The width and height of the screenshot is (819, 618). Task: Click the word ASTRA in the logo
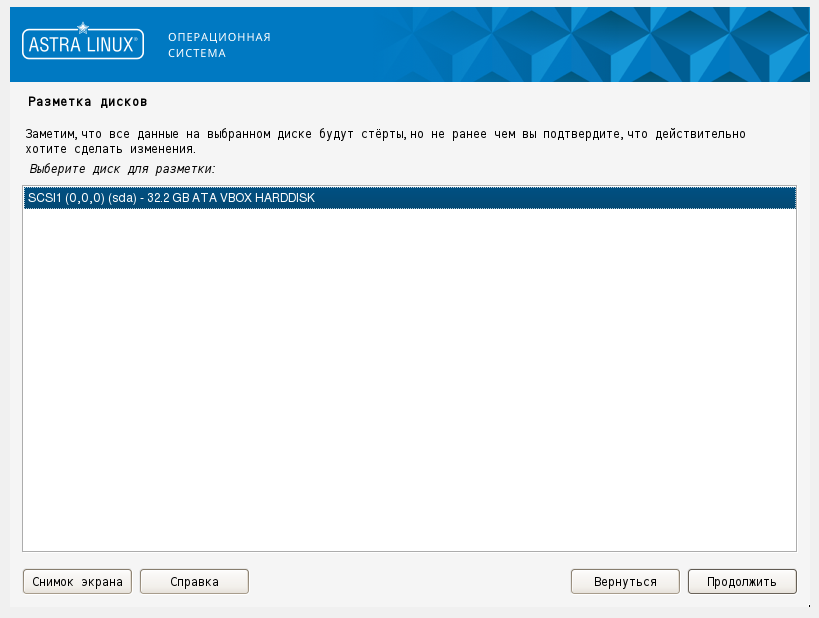(55, 45)
